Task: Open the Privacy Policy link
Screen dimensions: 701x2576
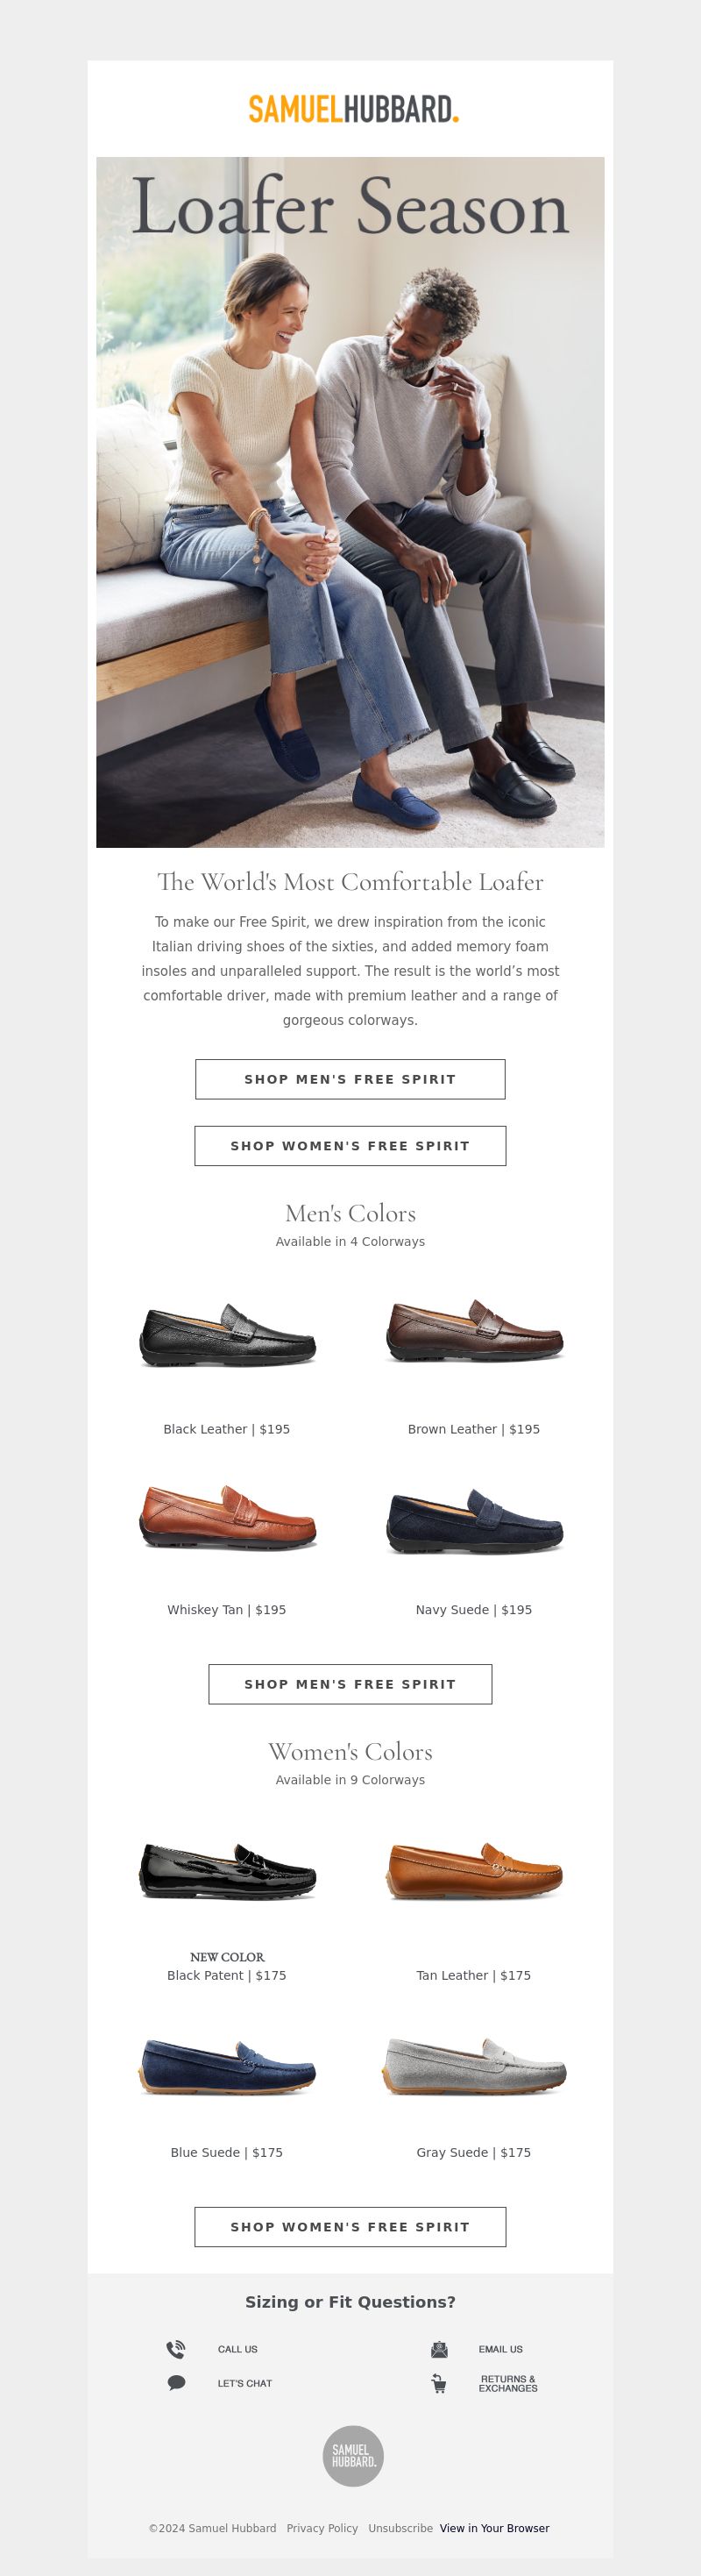Action: point(322,2528)
